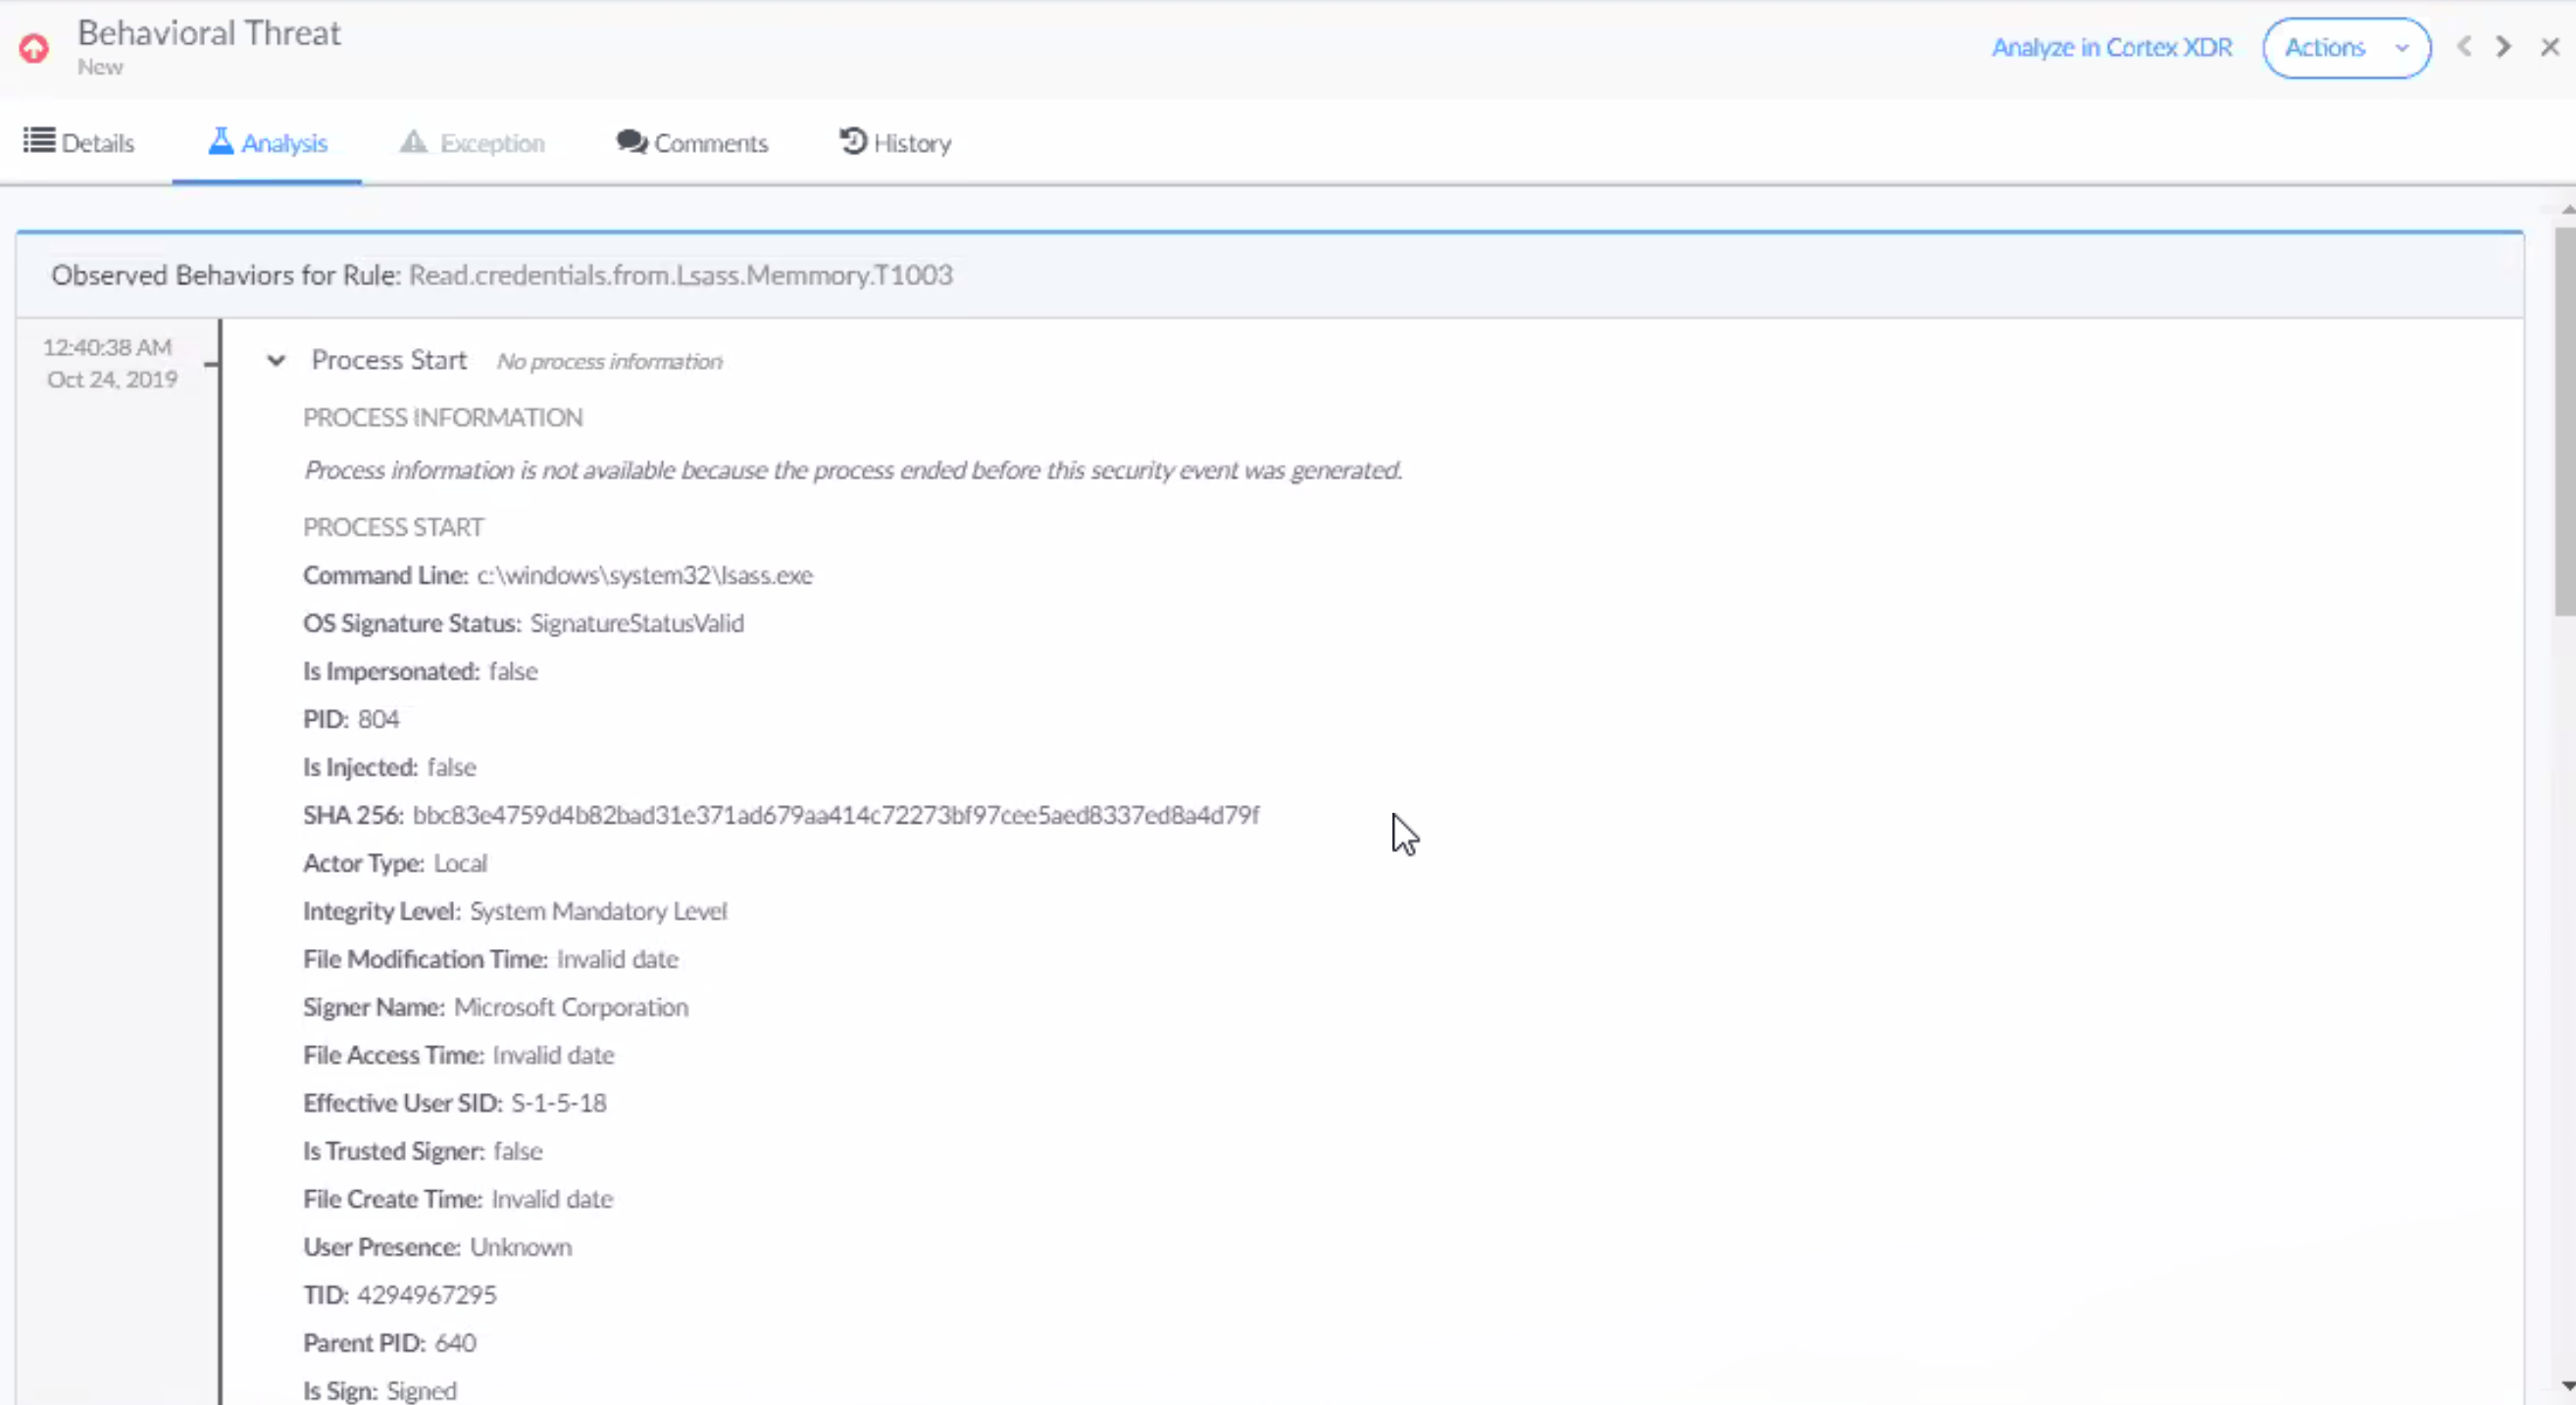Click the Analysis flask icon
Image resolution: width=2576 pixels, height=1405 pixels.
221,141
